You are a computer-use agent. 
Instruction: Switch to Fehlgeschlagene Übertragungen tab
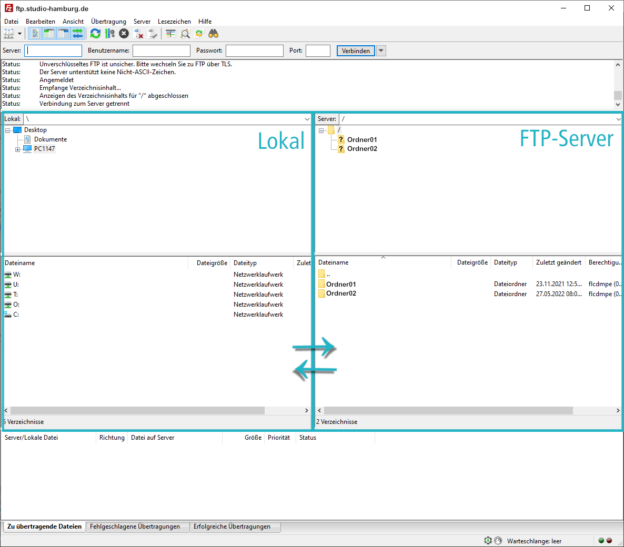point(135,526)
